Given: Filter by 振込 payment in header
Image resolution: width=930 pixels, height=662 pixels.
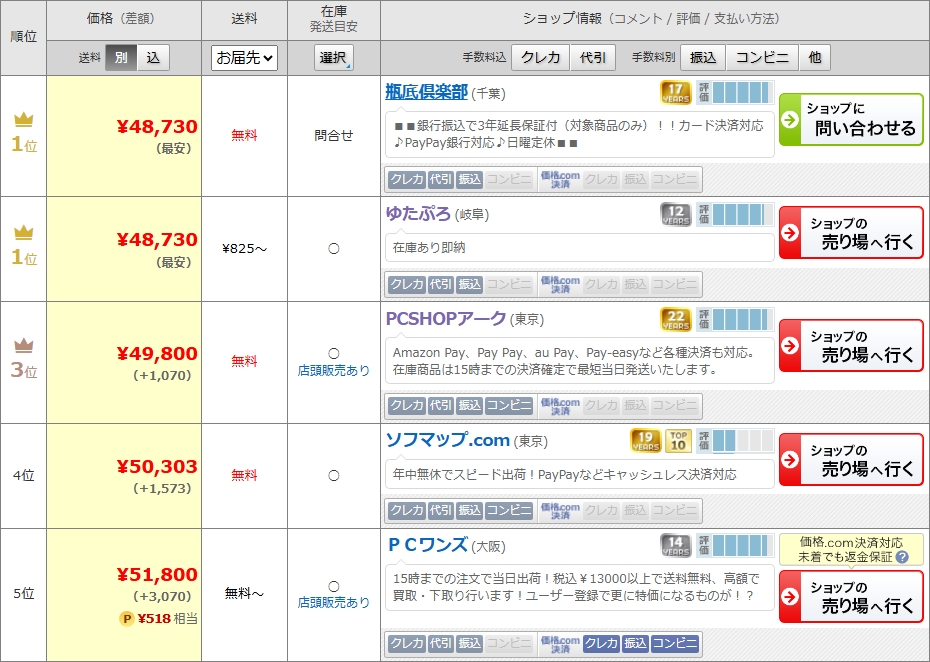Looking at the screenshot, I should pos(703,58).
